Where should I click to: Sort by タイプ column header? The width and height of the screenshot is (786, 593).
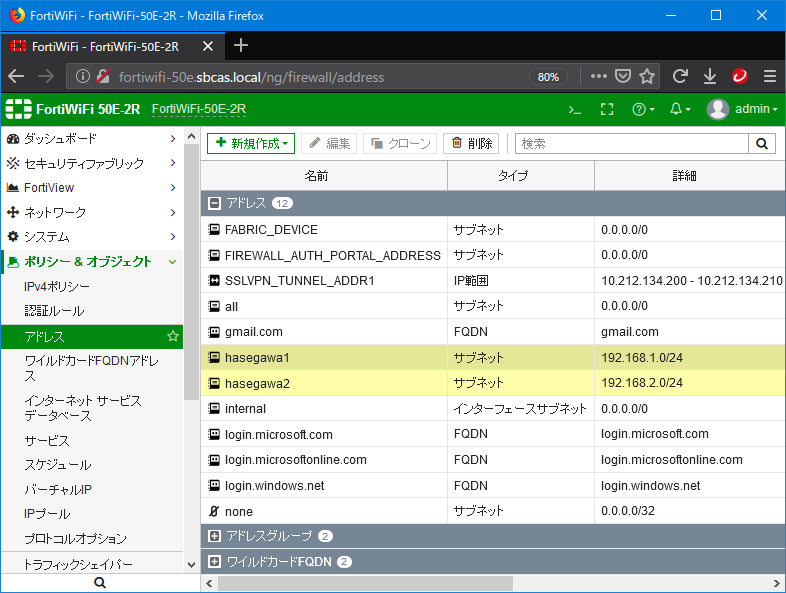tap(521, 175)
